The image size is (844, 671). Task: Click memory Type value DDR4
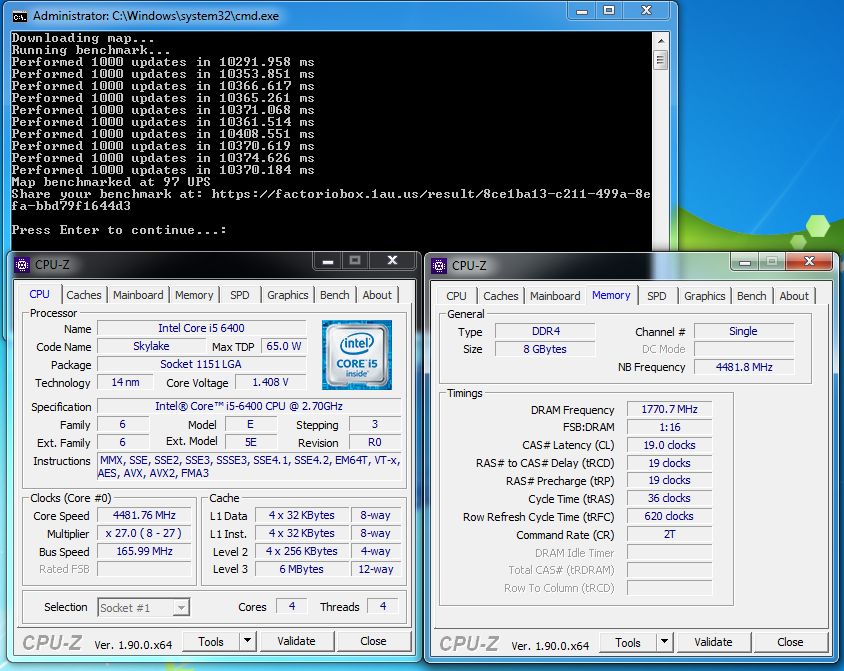point(545,331)
